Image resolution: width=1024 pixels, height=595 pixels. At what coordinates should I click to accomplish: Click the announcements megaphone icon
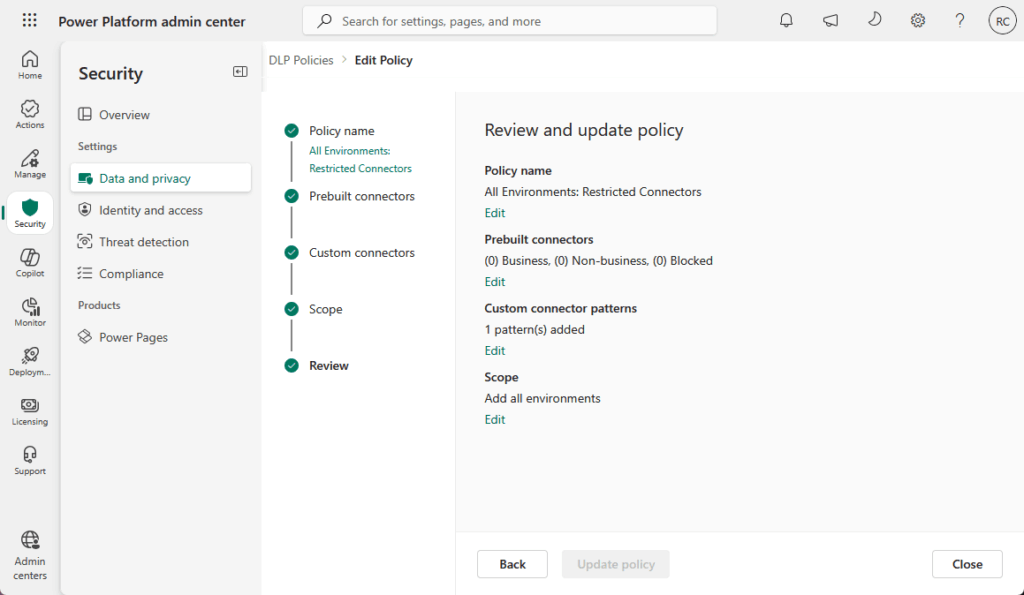coord(830,21)
